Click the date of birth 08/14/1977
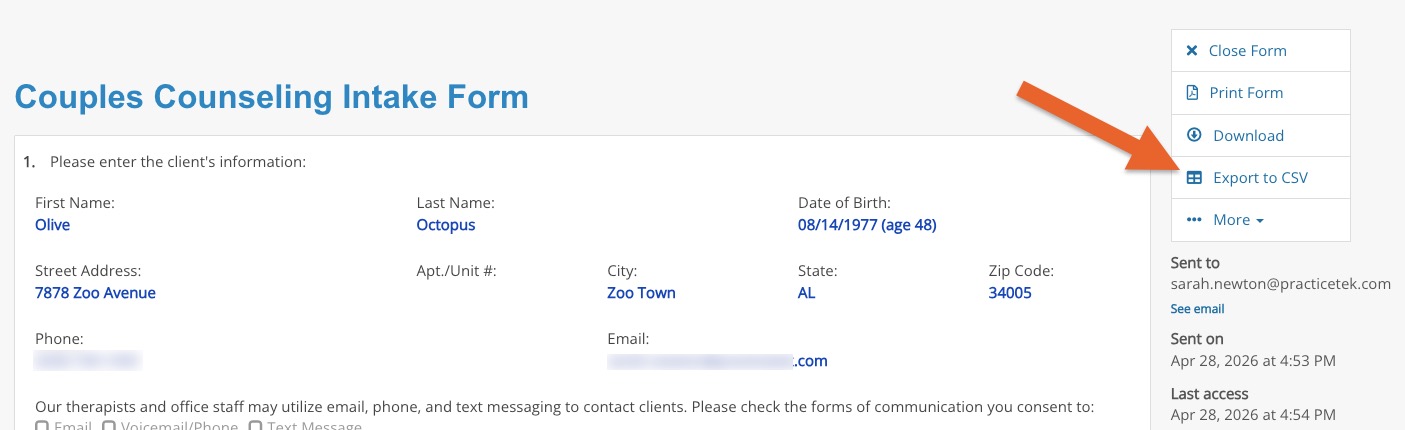 [838, 225]
